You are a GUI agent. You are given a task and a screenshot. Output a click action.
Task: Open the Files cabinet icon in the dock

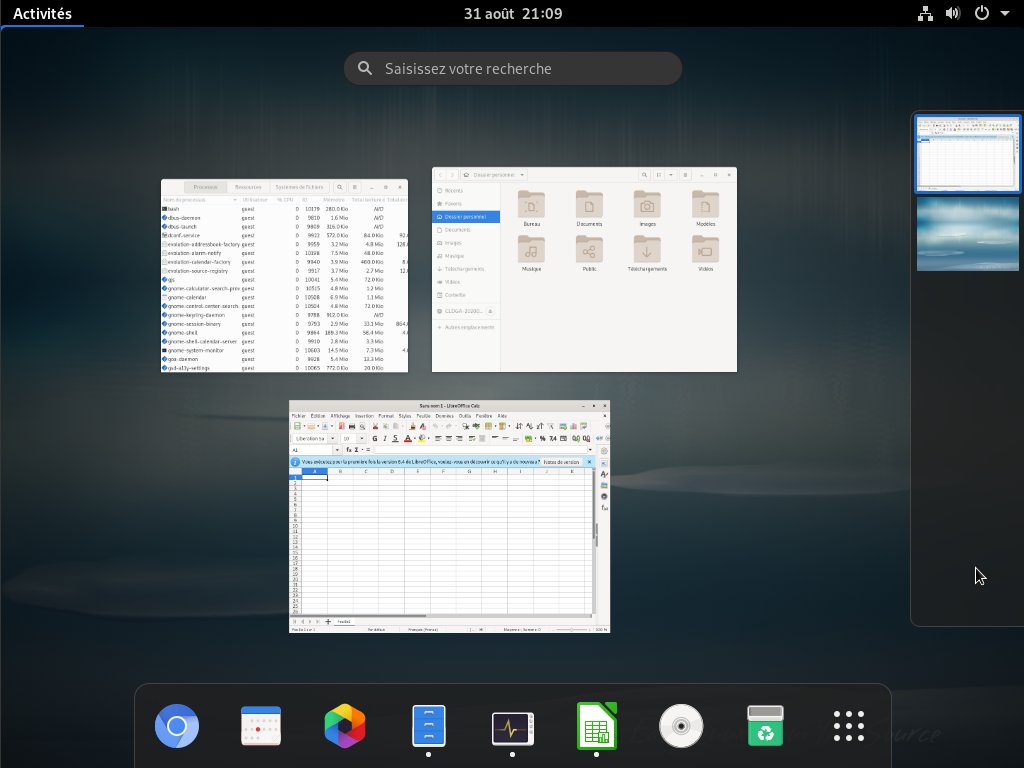pos(428,726)
